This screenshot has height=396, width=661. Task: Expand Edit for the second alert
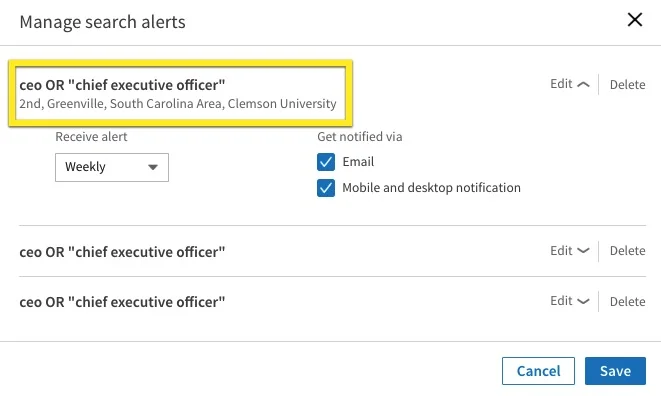coord(570,251)
